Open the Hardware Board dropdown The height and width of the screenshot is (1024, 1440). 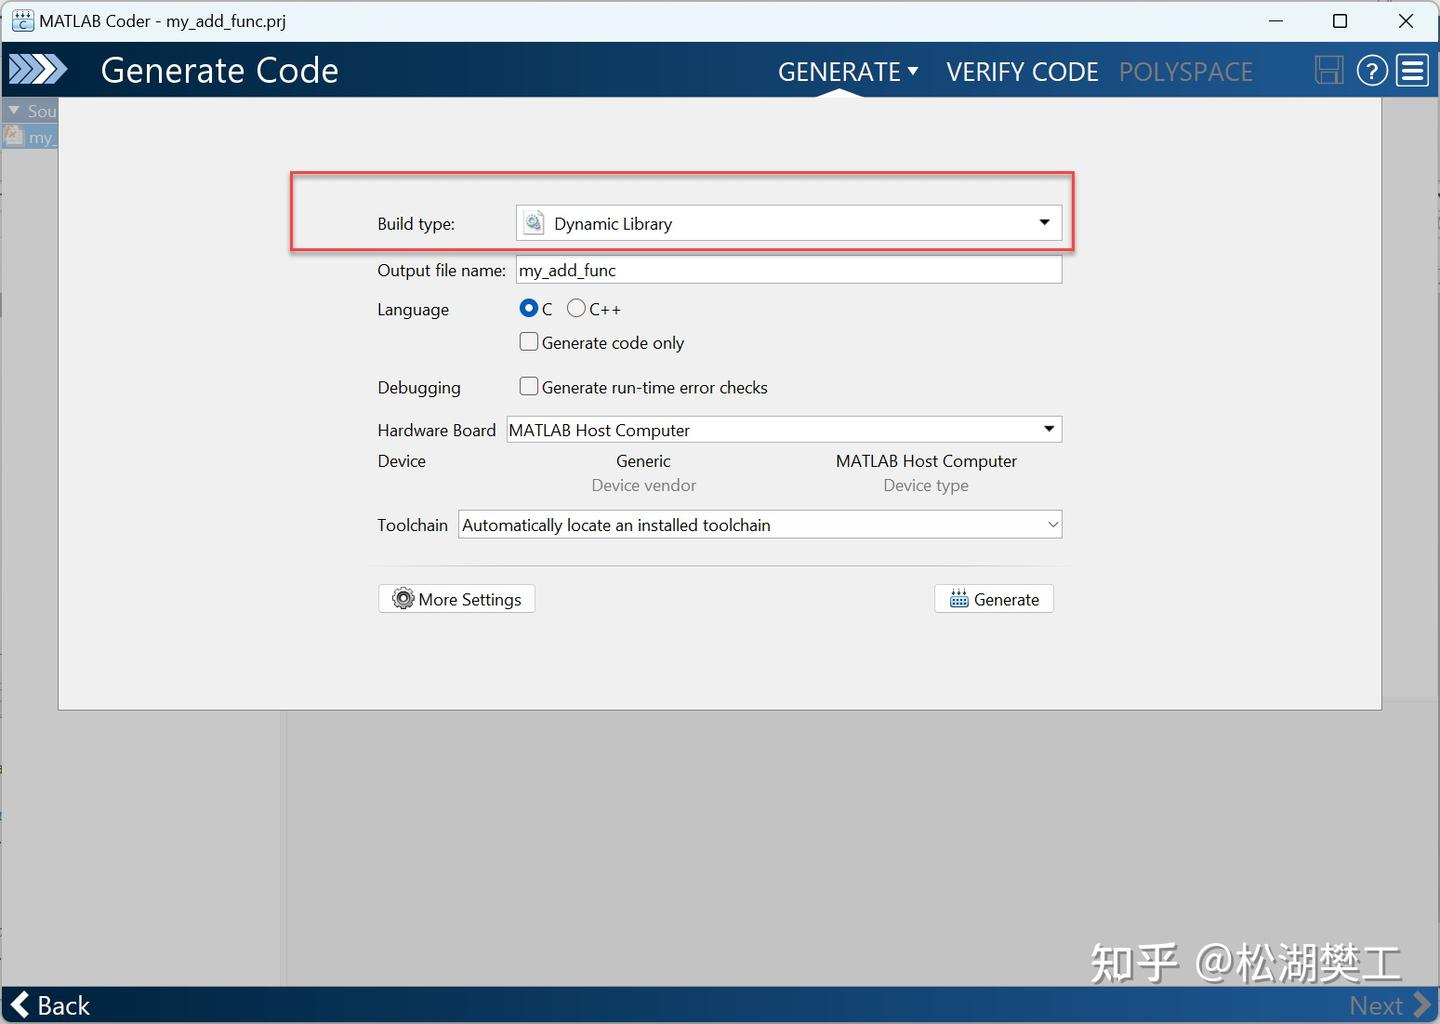(x=1049, y=429)
